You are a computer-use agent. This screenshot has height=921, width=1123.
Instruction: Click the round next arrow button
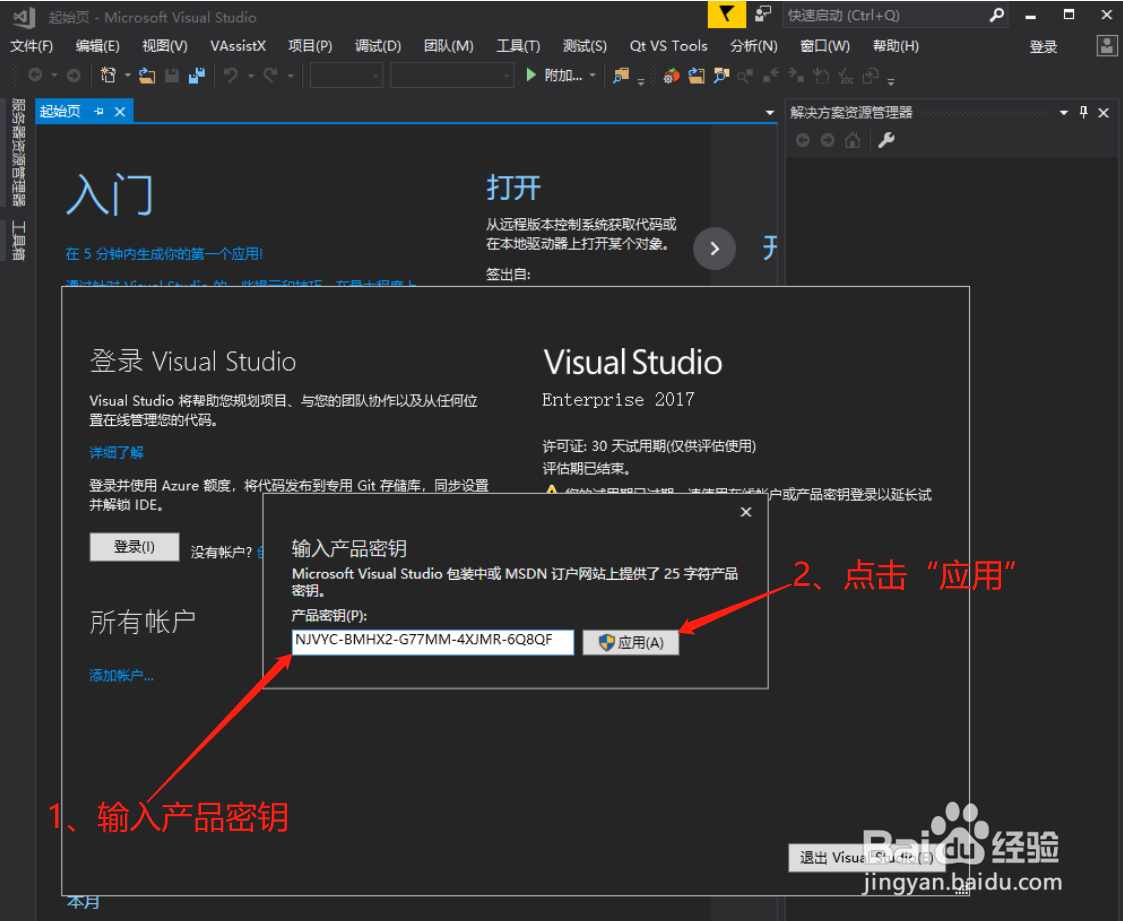click(714, 249)
